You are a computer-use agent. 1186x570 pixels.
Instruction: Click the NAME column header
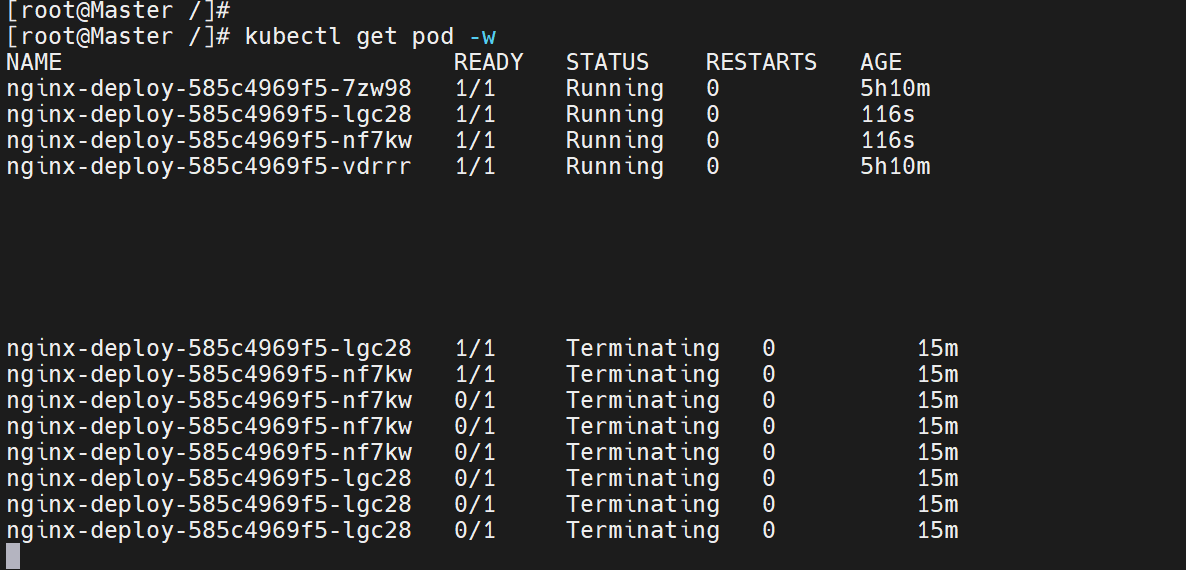34,62
